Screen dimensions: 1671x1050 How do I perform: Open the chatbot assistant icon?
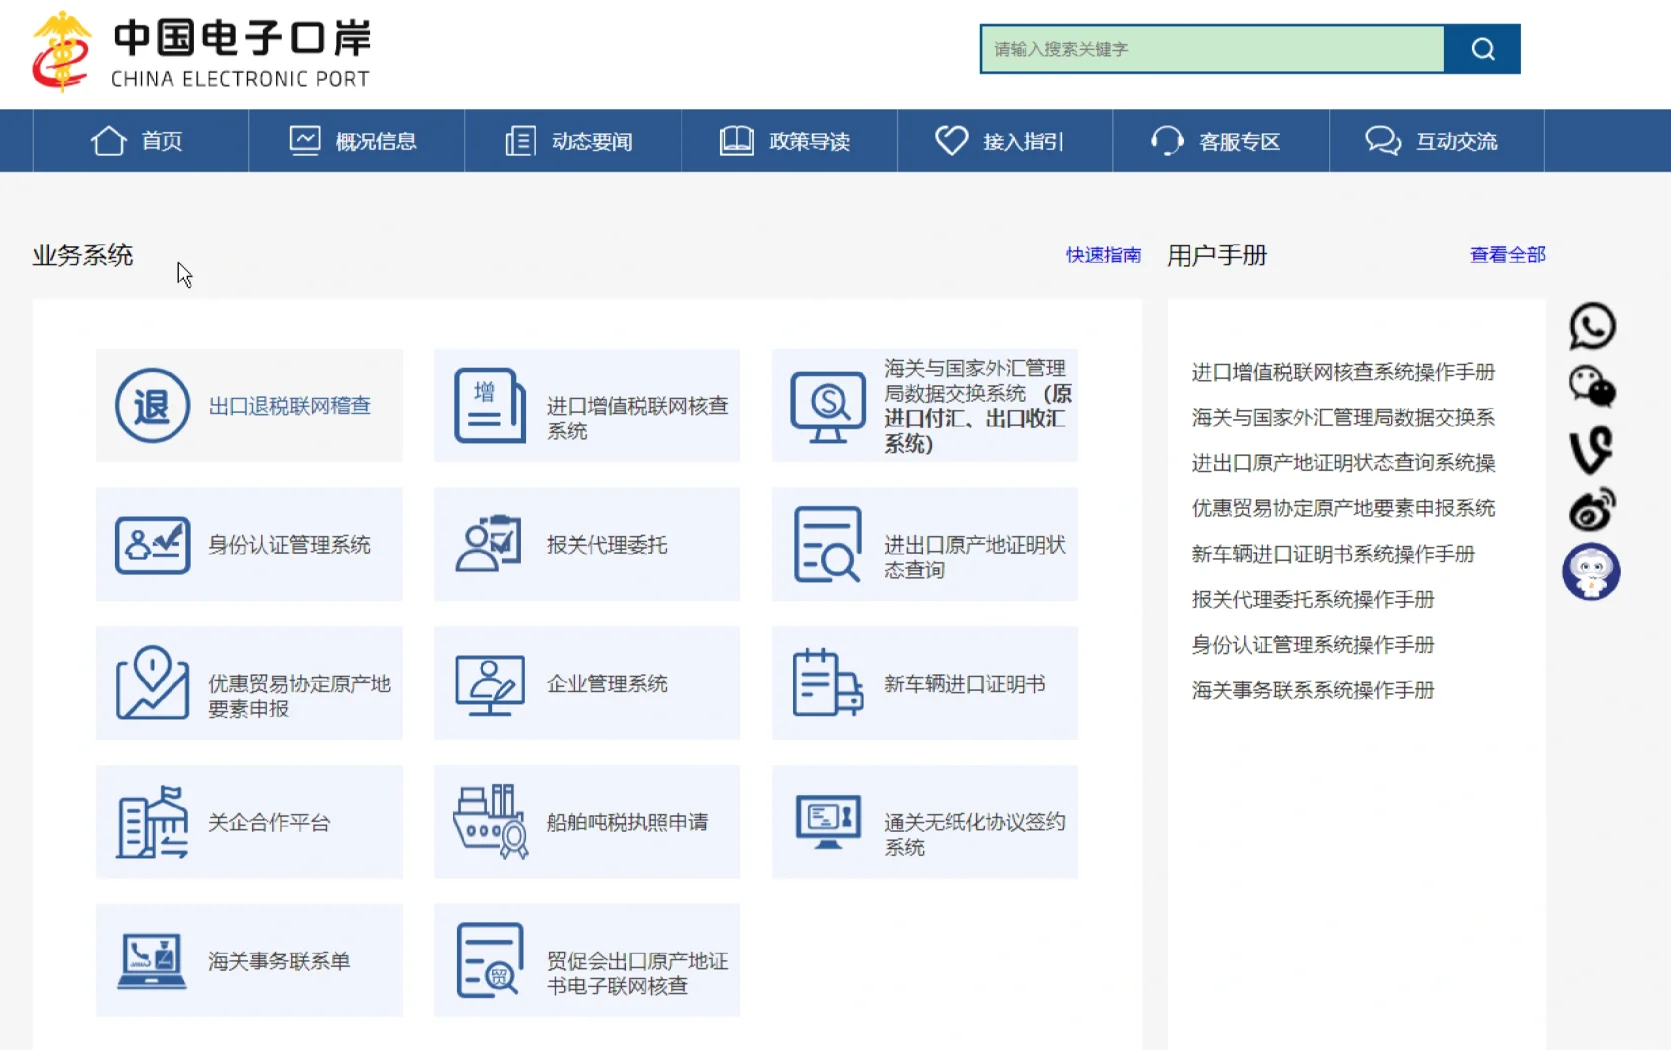[x=1591, y=572]
